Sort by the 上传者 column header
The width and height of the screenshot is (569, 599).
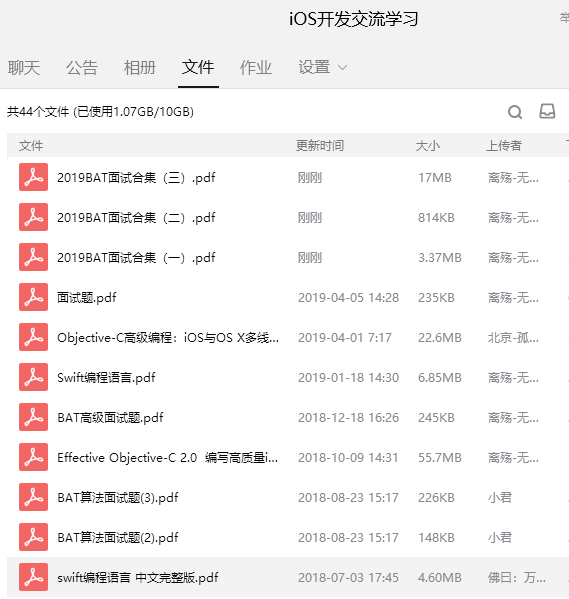pos(504,146)
